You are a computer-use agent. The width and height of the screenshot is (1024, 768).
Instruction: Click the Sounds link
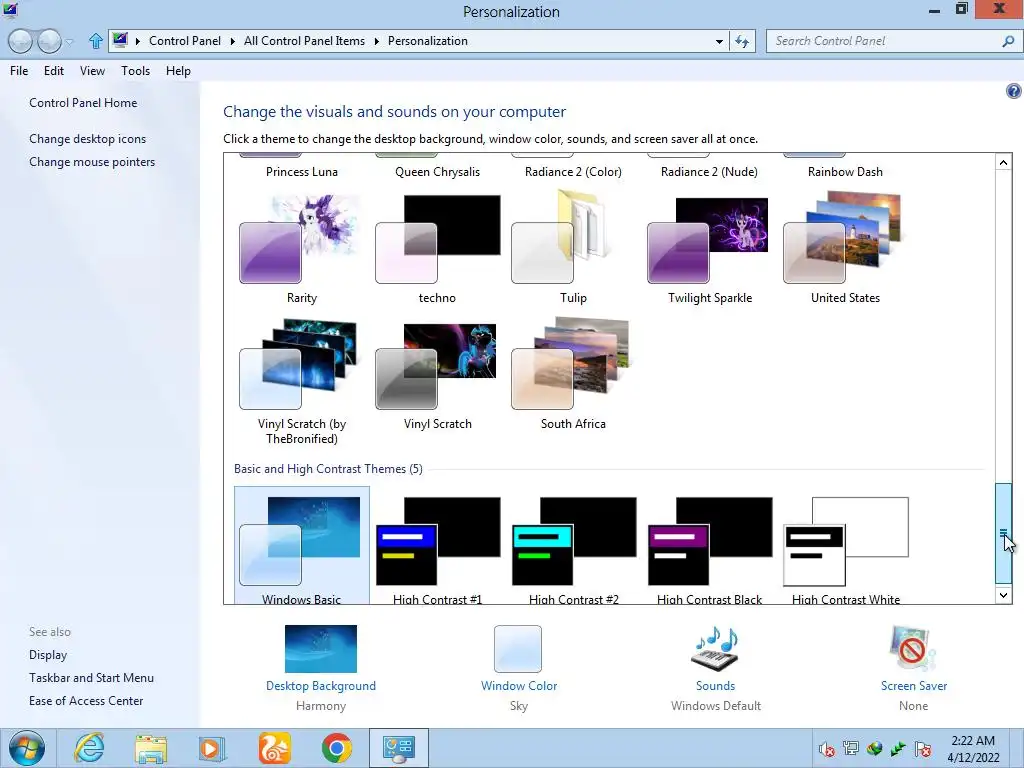coord(715,686)
